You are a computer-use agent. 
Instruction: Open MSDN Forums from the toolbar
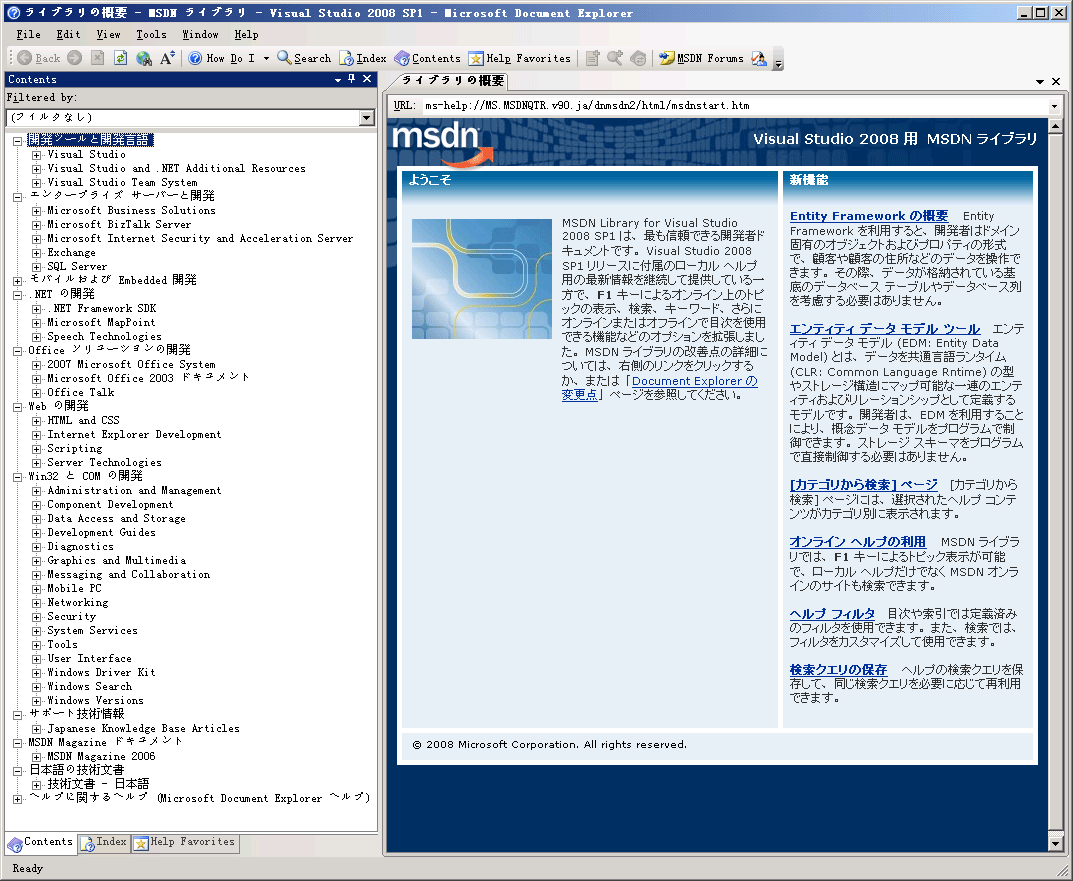(701, 58)
